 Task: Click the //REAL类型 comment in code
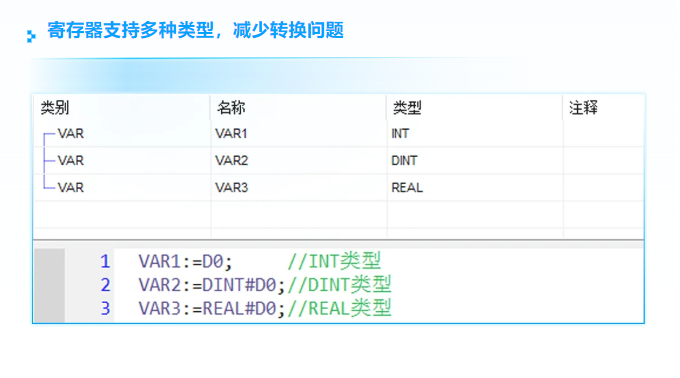[x=339, y=309]
